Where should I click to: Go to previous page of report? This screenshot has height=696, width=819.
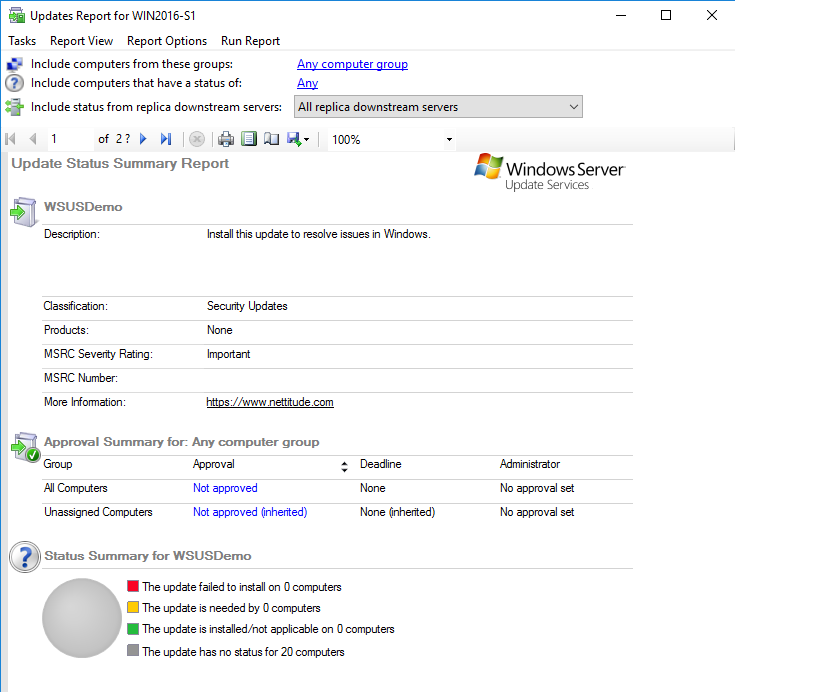pos(33,139)
